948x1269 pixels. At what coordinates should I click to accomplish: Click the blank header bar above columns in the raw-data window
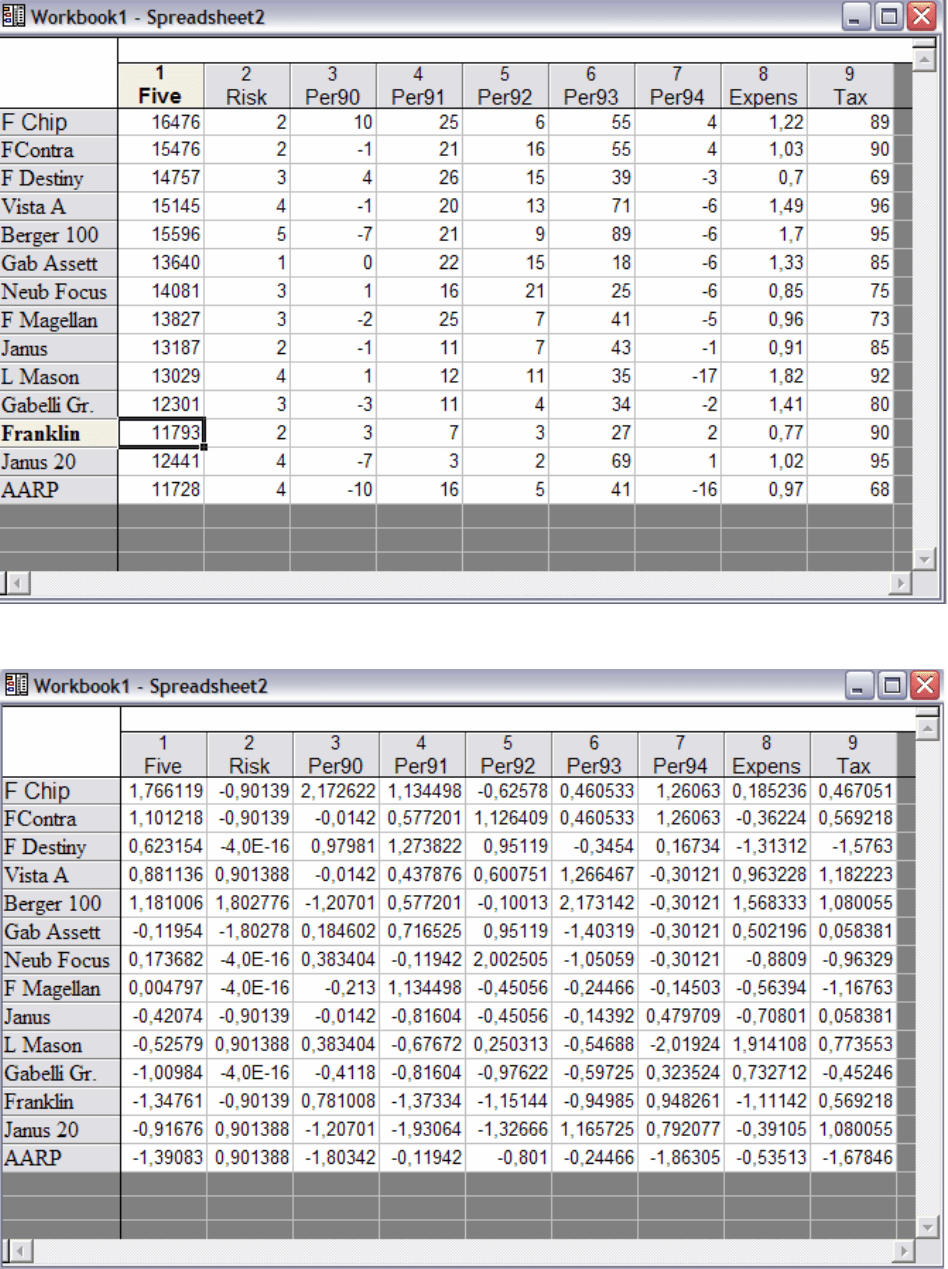(x=516, y=50)
